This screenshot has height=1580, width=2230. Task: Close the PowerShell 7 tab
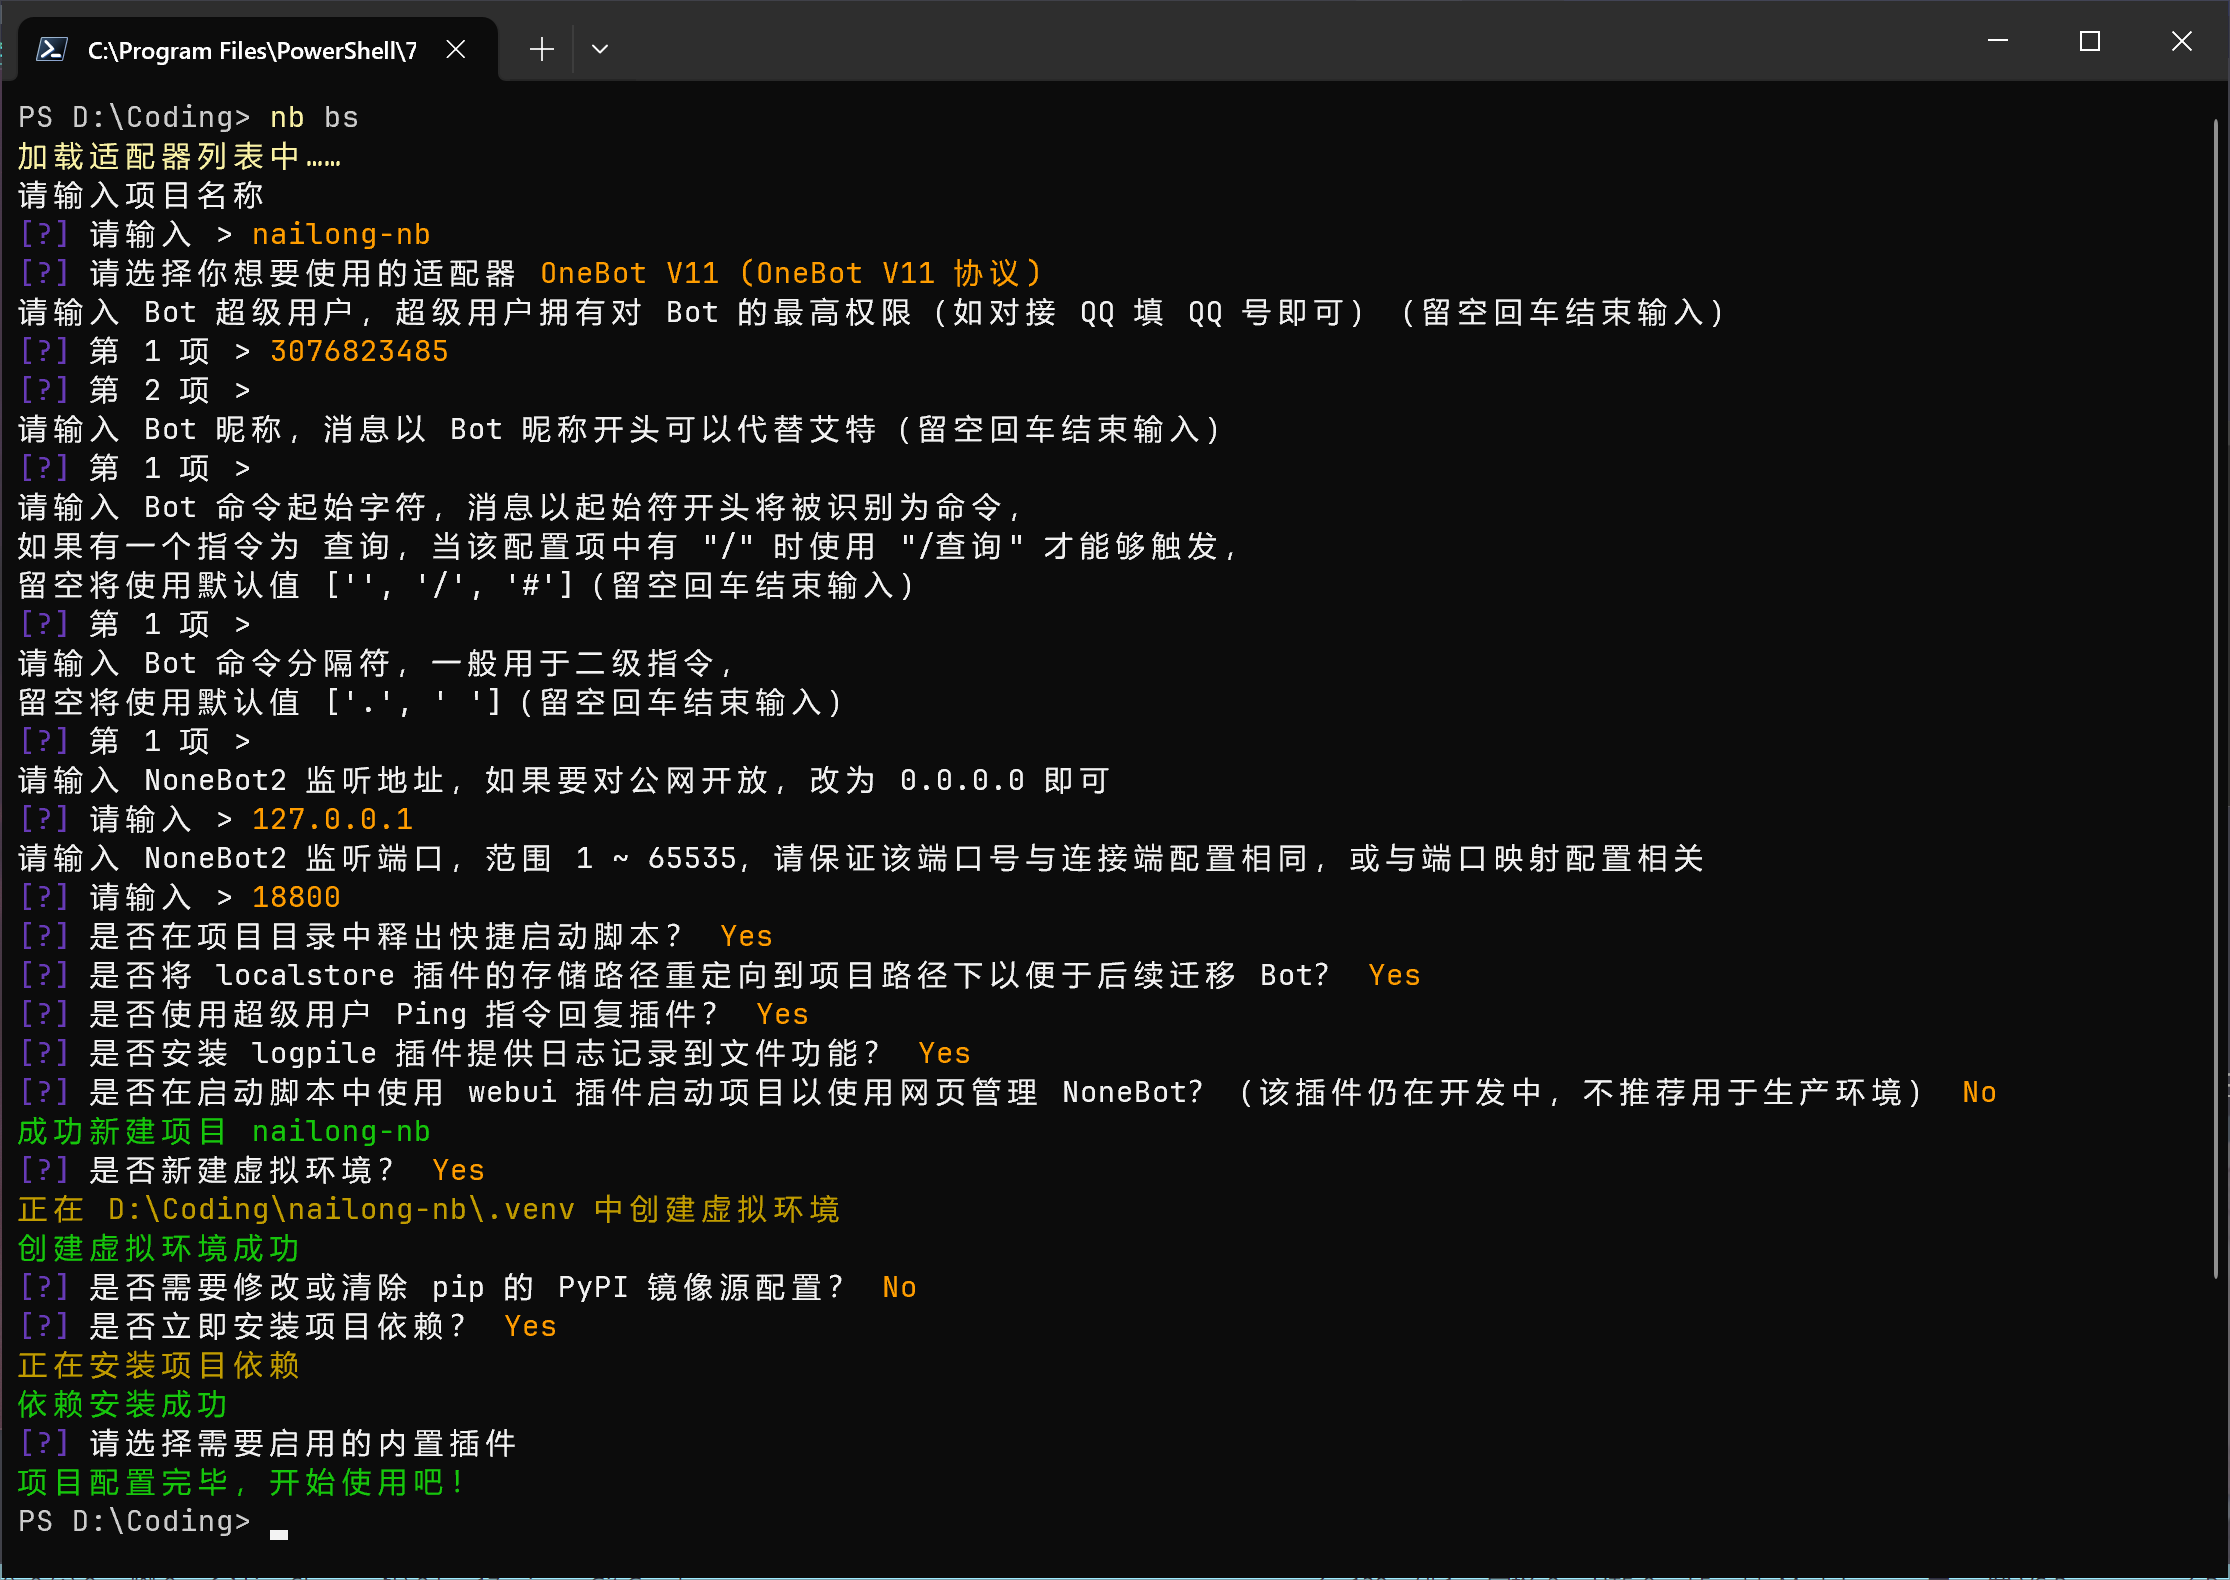(x=456, y=49)
